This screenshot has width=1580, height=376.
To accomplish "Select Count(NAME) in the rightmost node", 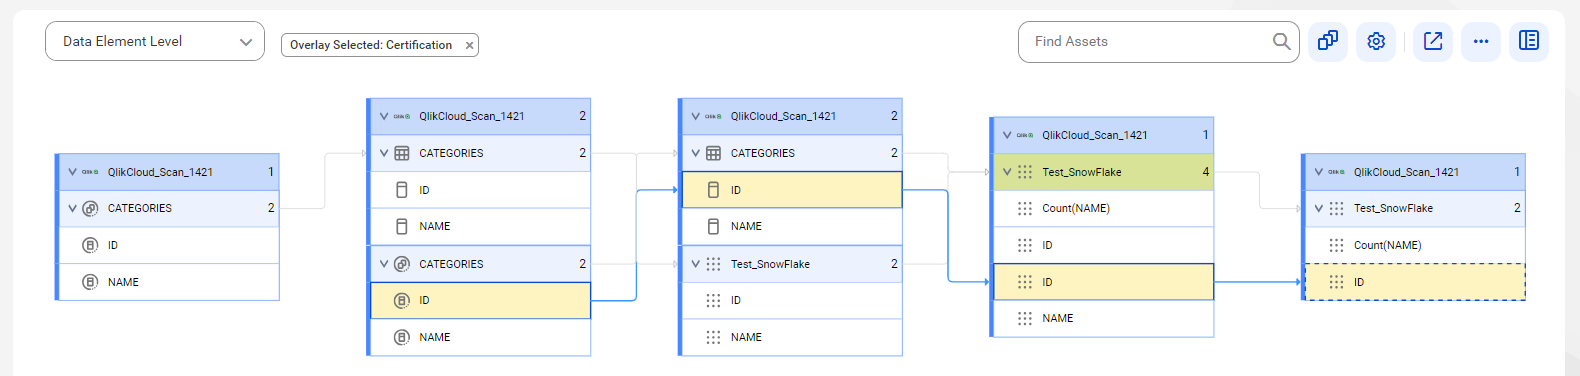I will (x=1415, y=245).
